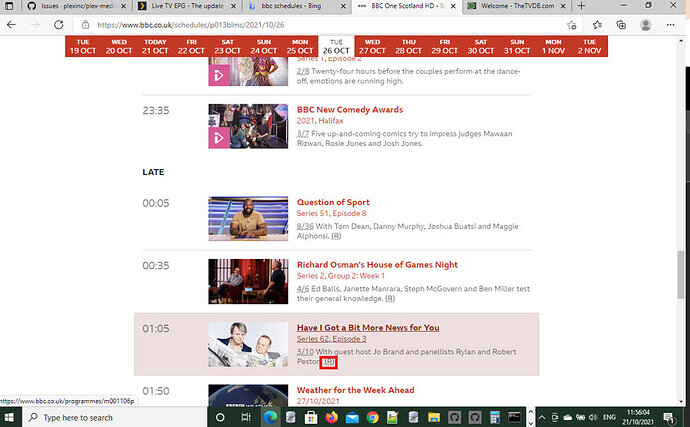The image size is (690, 427).
Task: Open BBC New Comedy Awards programme link
Action: coord(350,110)
